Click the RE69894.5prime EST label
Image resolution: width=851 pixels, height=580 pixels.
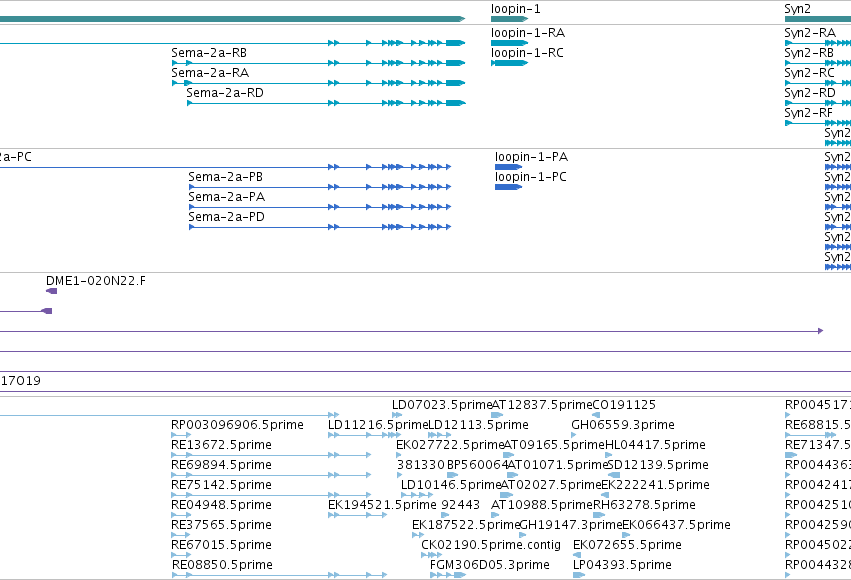click(221, 466)
